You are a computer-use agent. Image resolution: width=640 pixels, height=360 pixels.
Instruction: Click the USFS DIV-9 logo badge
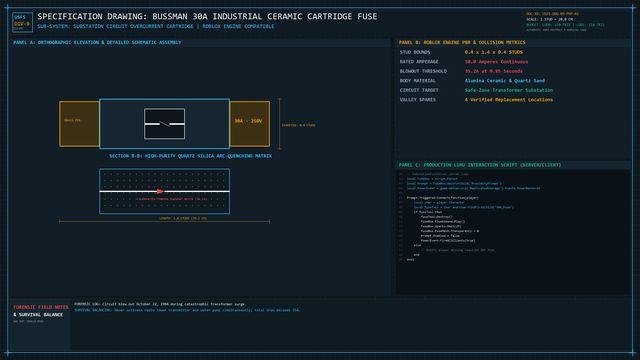(x=22, y=22)
